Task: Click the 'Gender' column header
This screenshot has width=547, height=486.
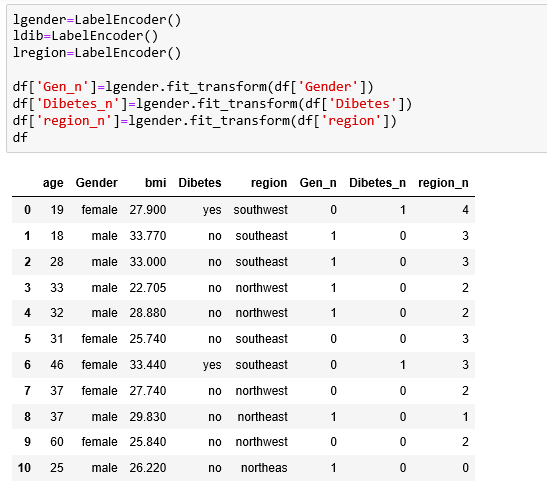Action: (x=97, y=183)
